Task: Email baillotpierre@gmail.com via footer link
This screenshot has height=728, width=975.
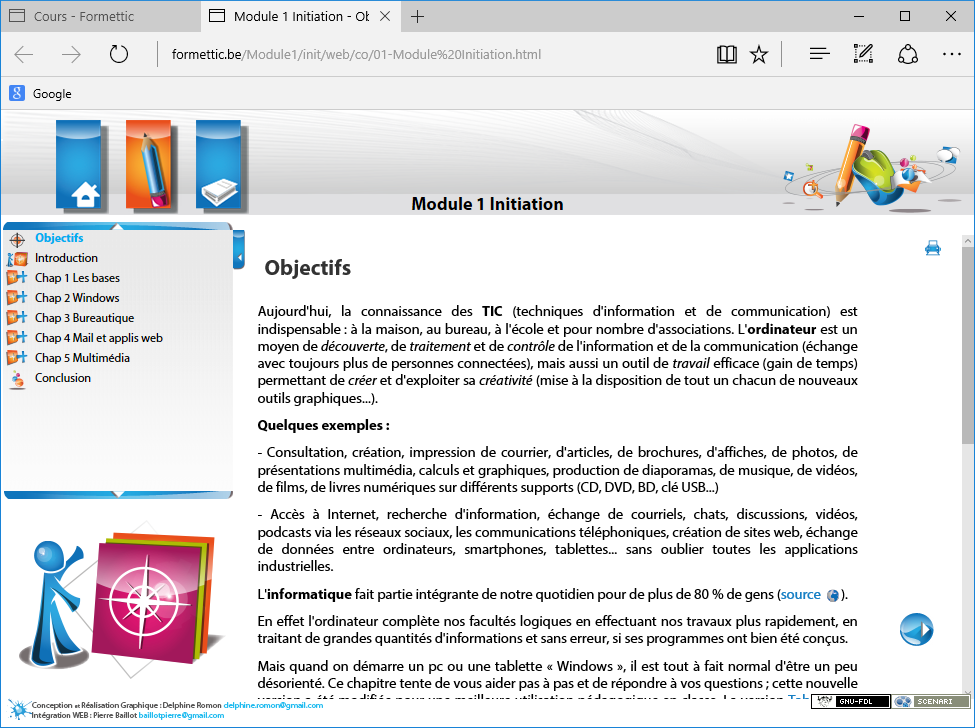Action: tap(181, 715)
